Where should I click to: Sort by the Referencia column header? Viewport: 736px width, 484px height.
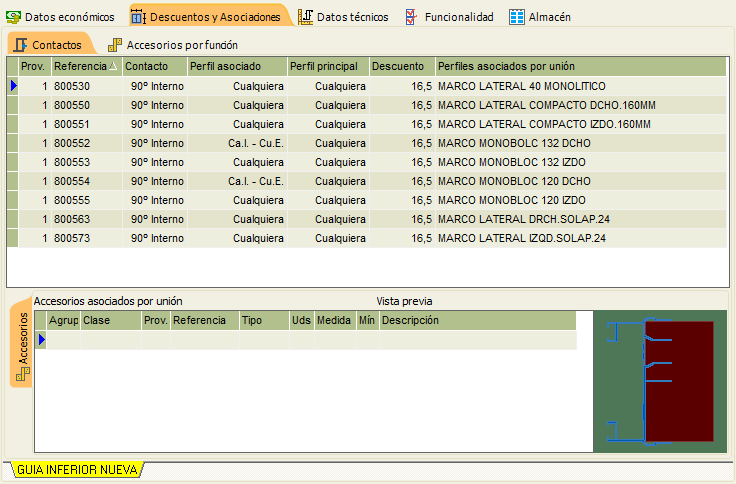[x=86, y=66]
